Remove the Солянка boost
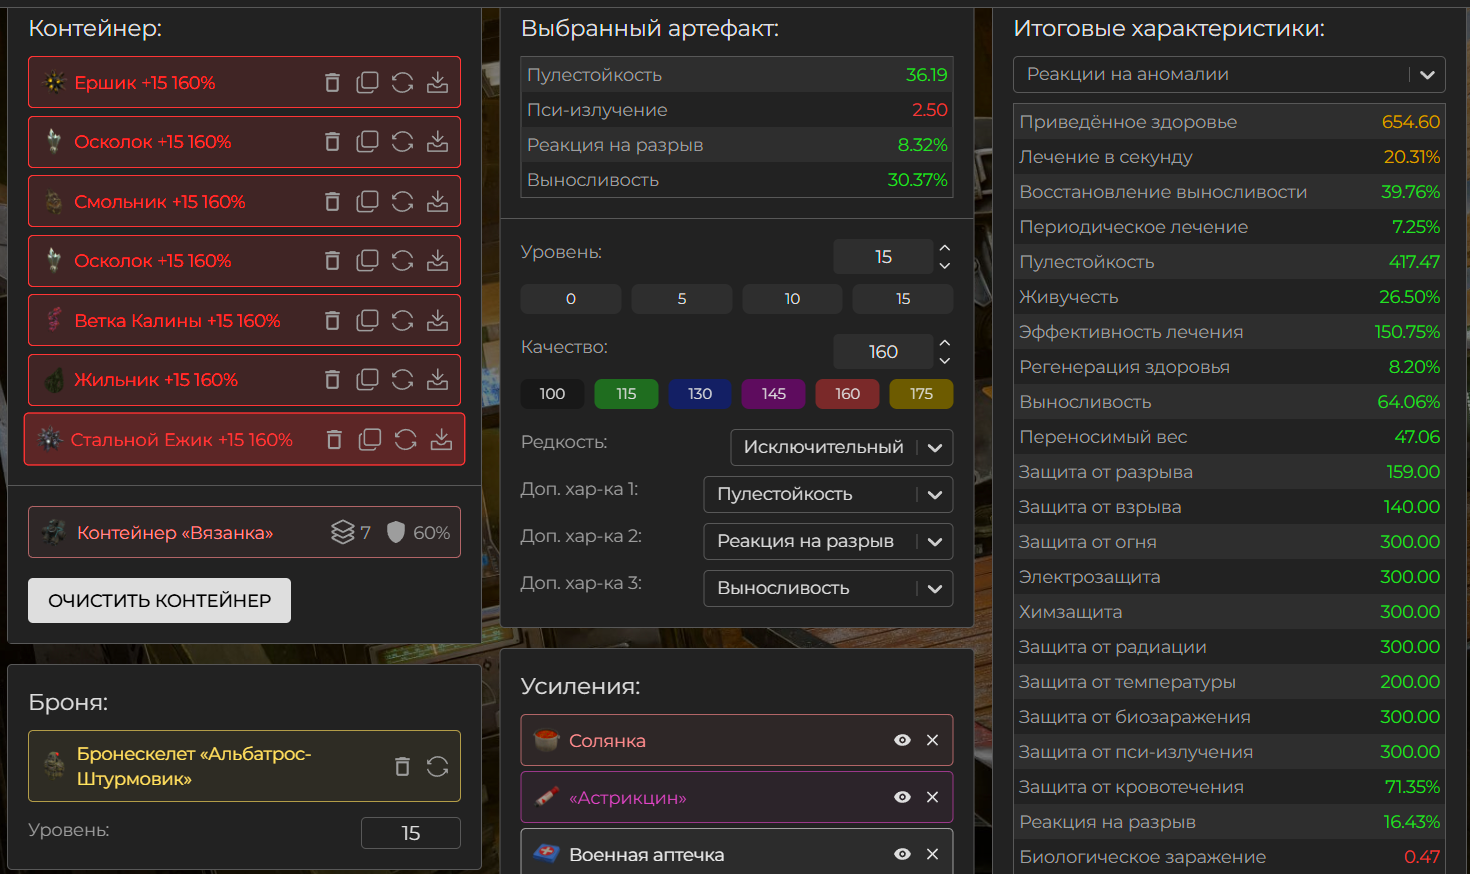This screenshot has width=1470, height=874. coord(932,740)
